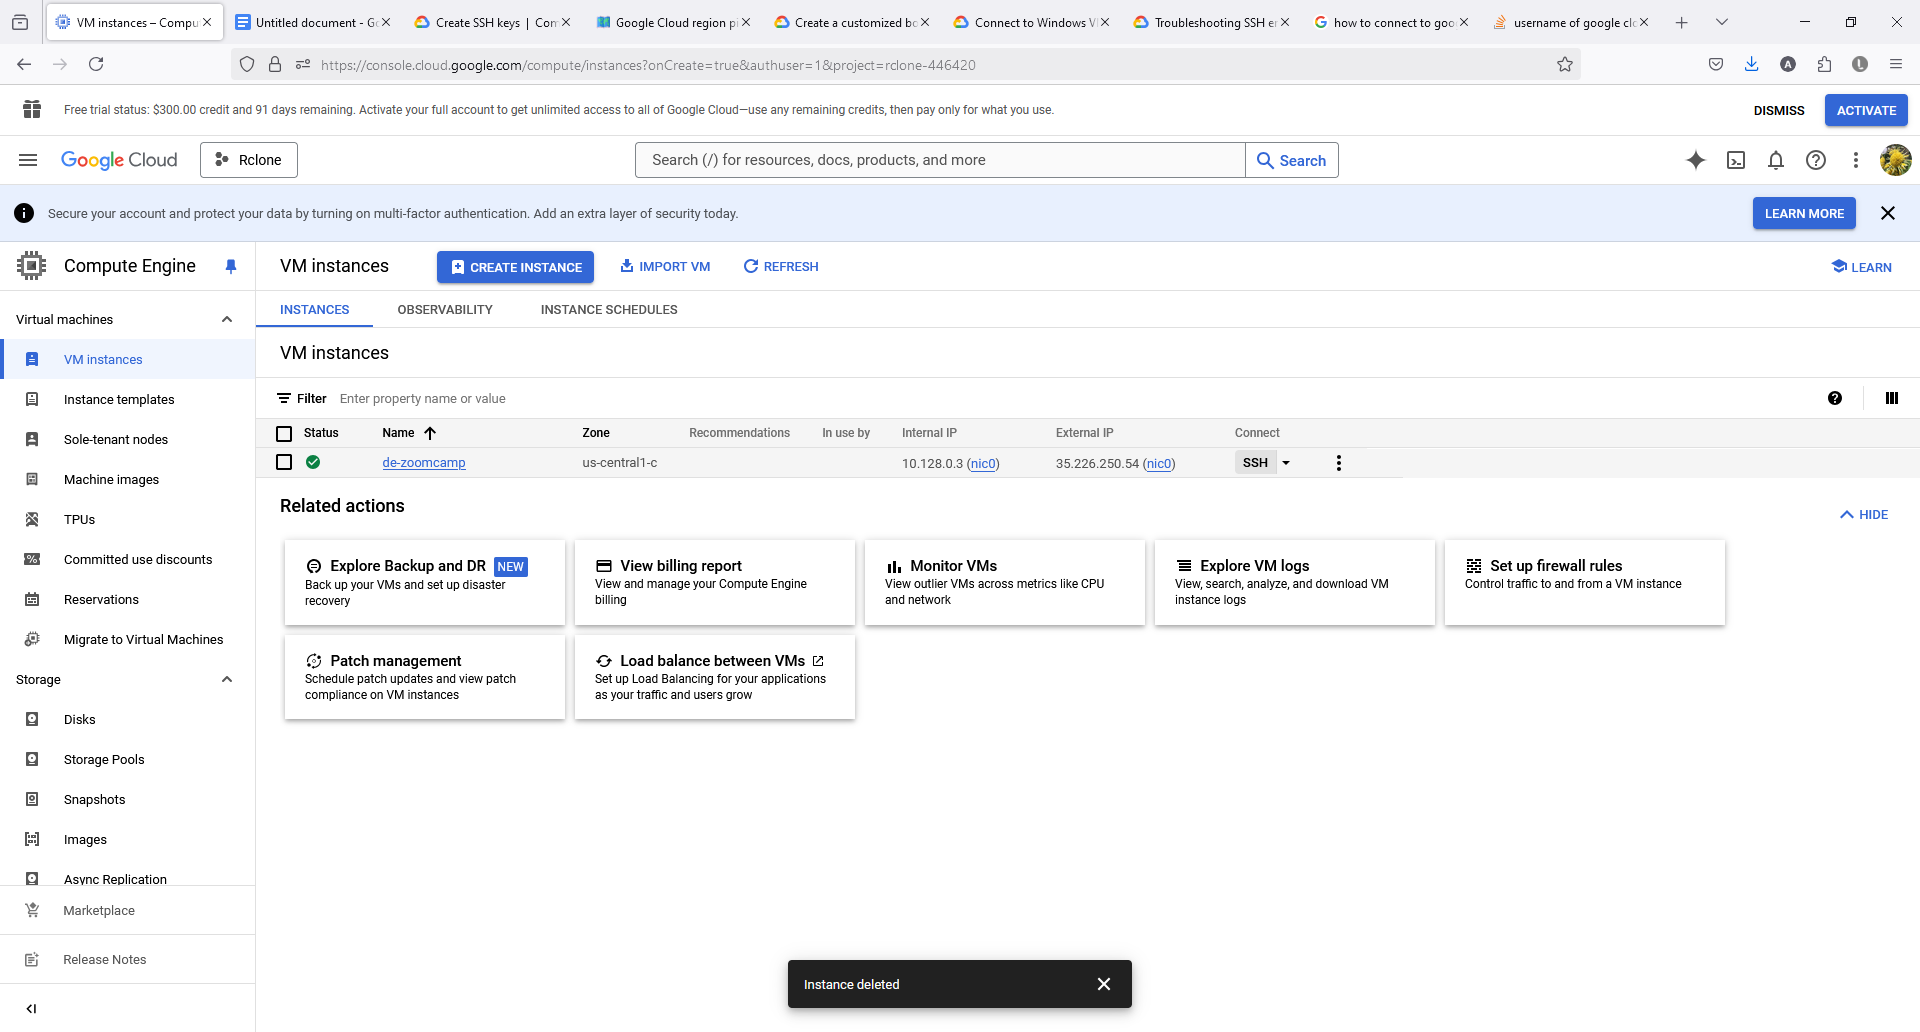
Task: Open the Firefox application menu
Action: (1896, 65)
